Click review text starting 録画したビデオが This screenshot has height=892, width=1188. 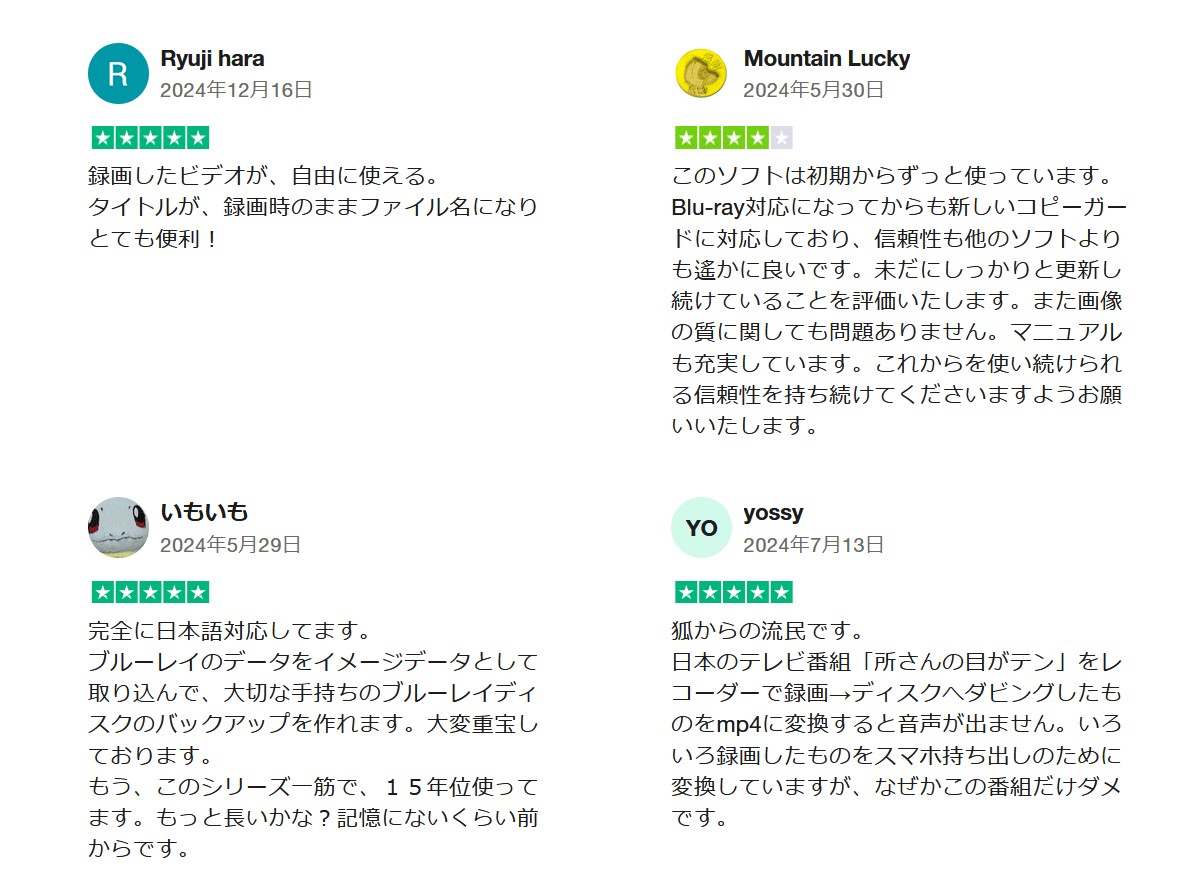(313, 207)
